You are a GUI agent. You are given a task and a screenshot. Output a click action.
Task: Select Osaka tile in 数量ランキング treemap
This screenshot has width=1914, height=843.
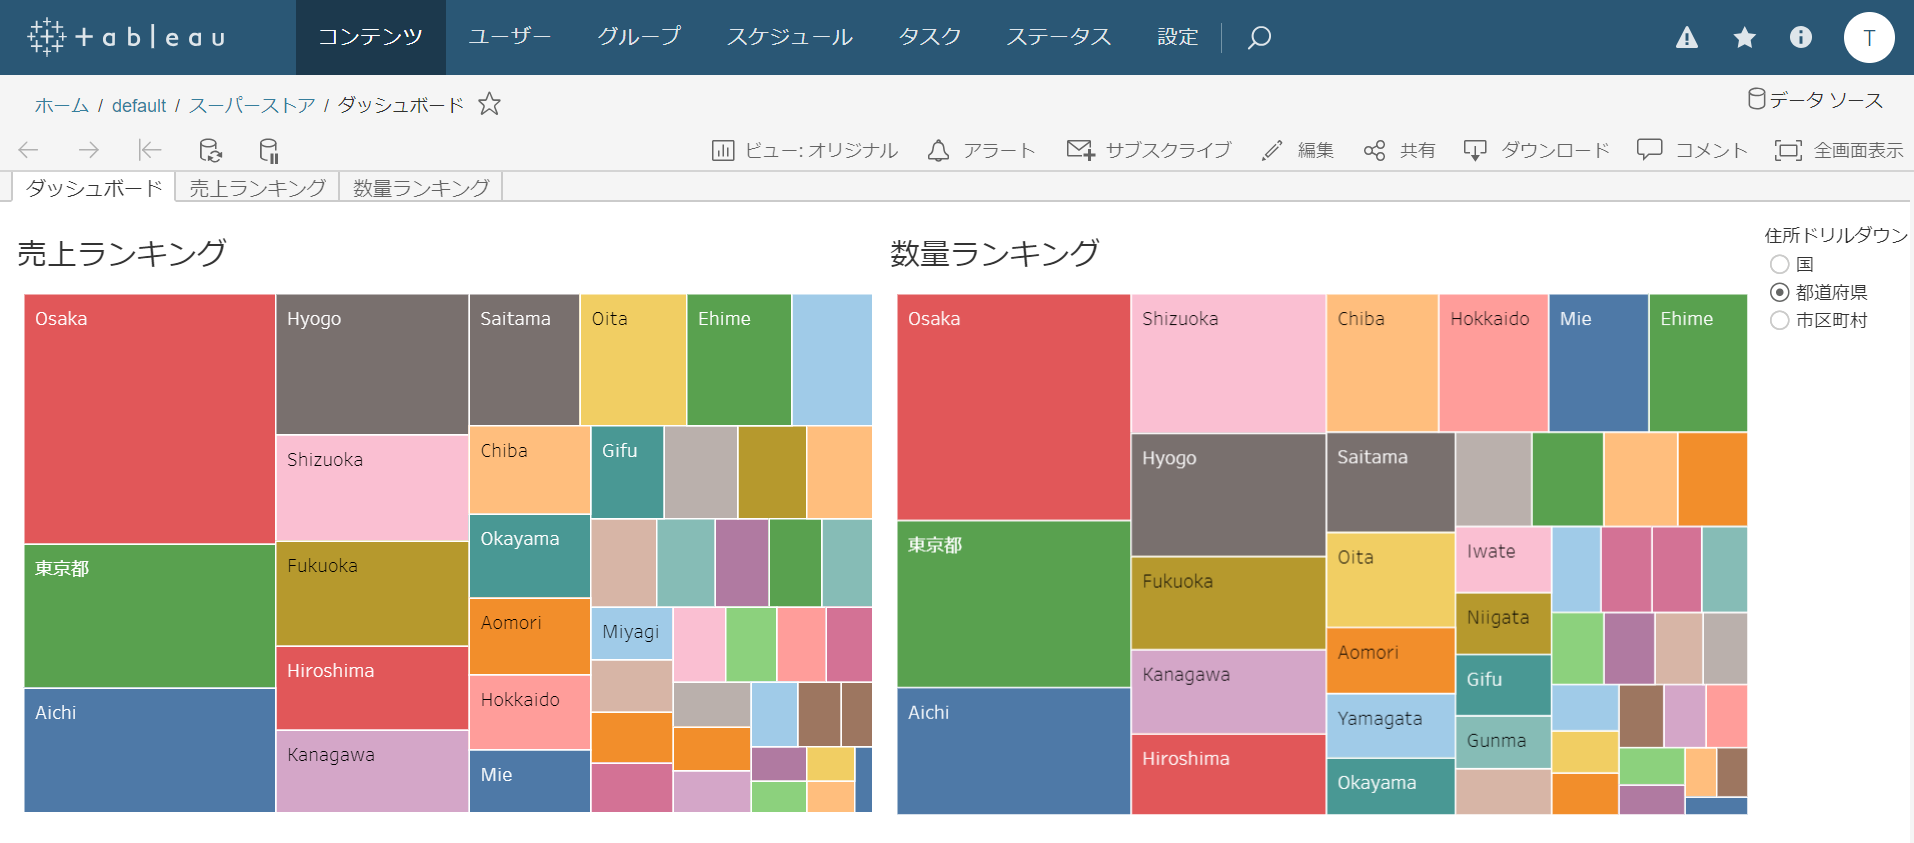click(x=1013, y=406)
